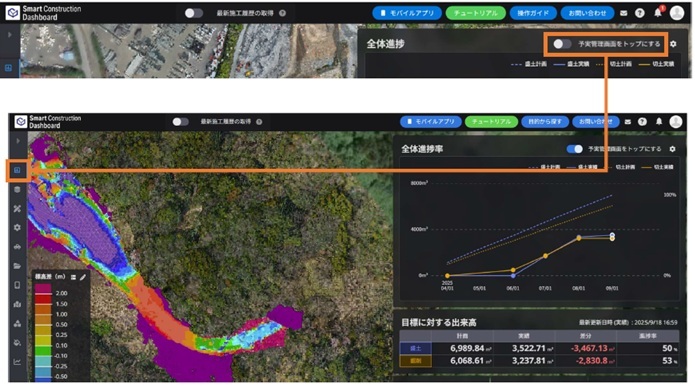
Task: Select blue 盛土 row label in table
Action: [x=415, y=348]
